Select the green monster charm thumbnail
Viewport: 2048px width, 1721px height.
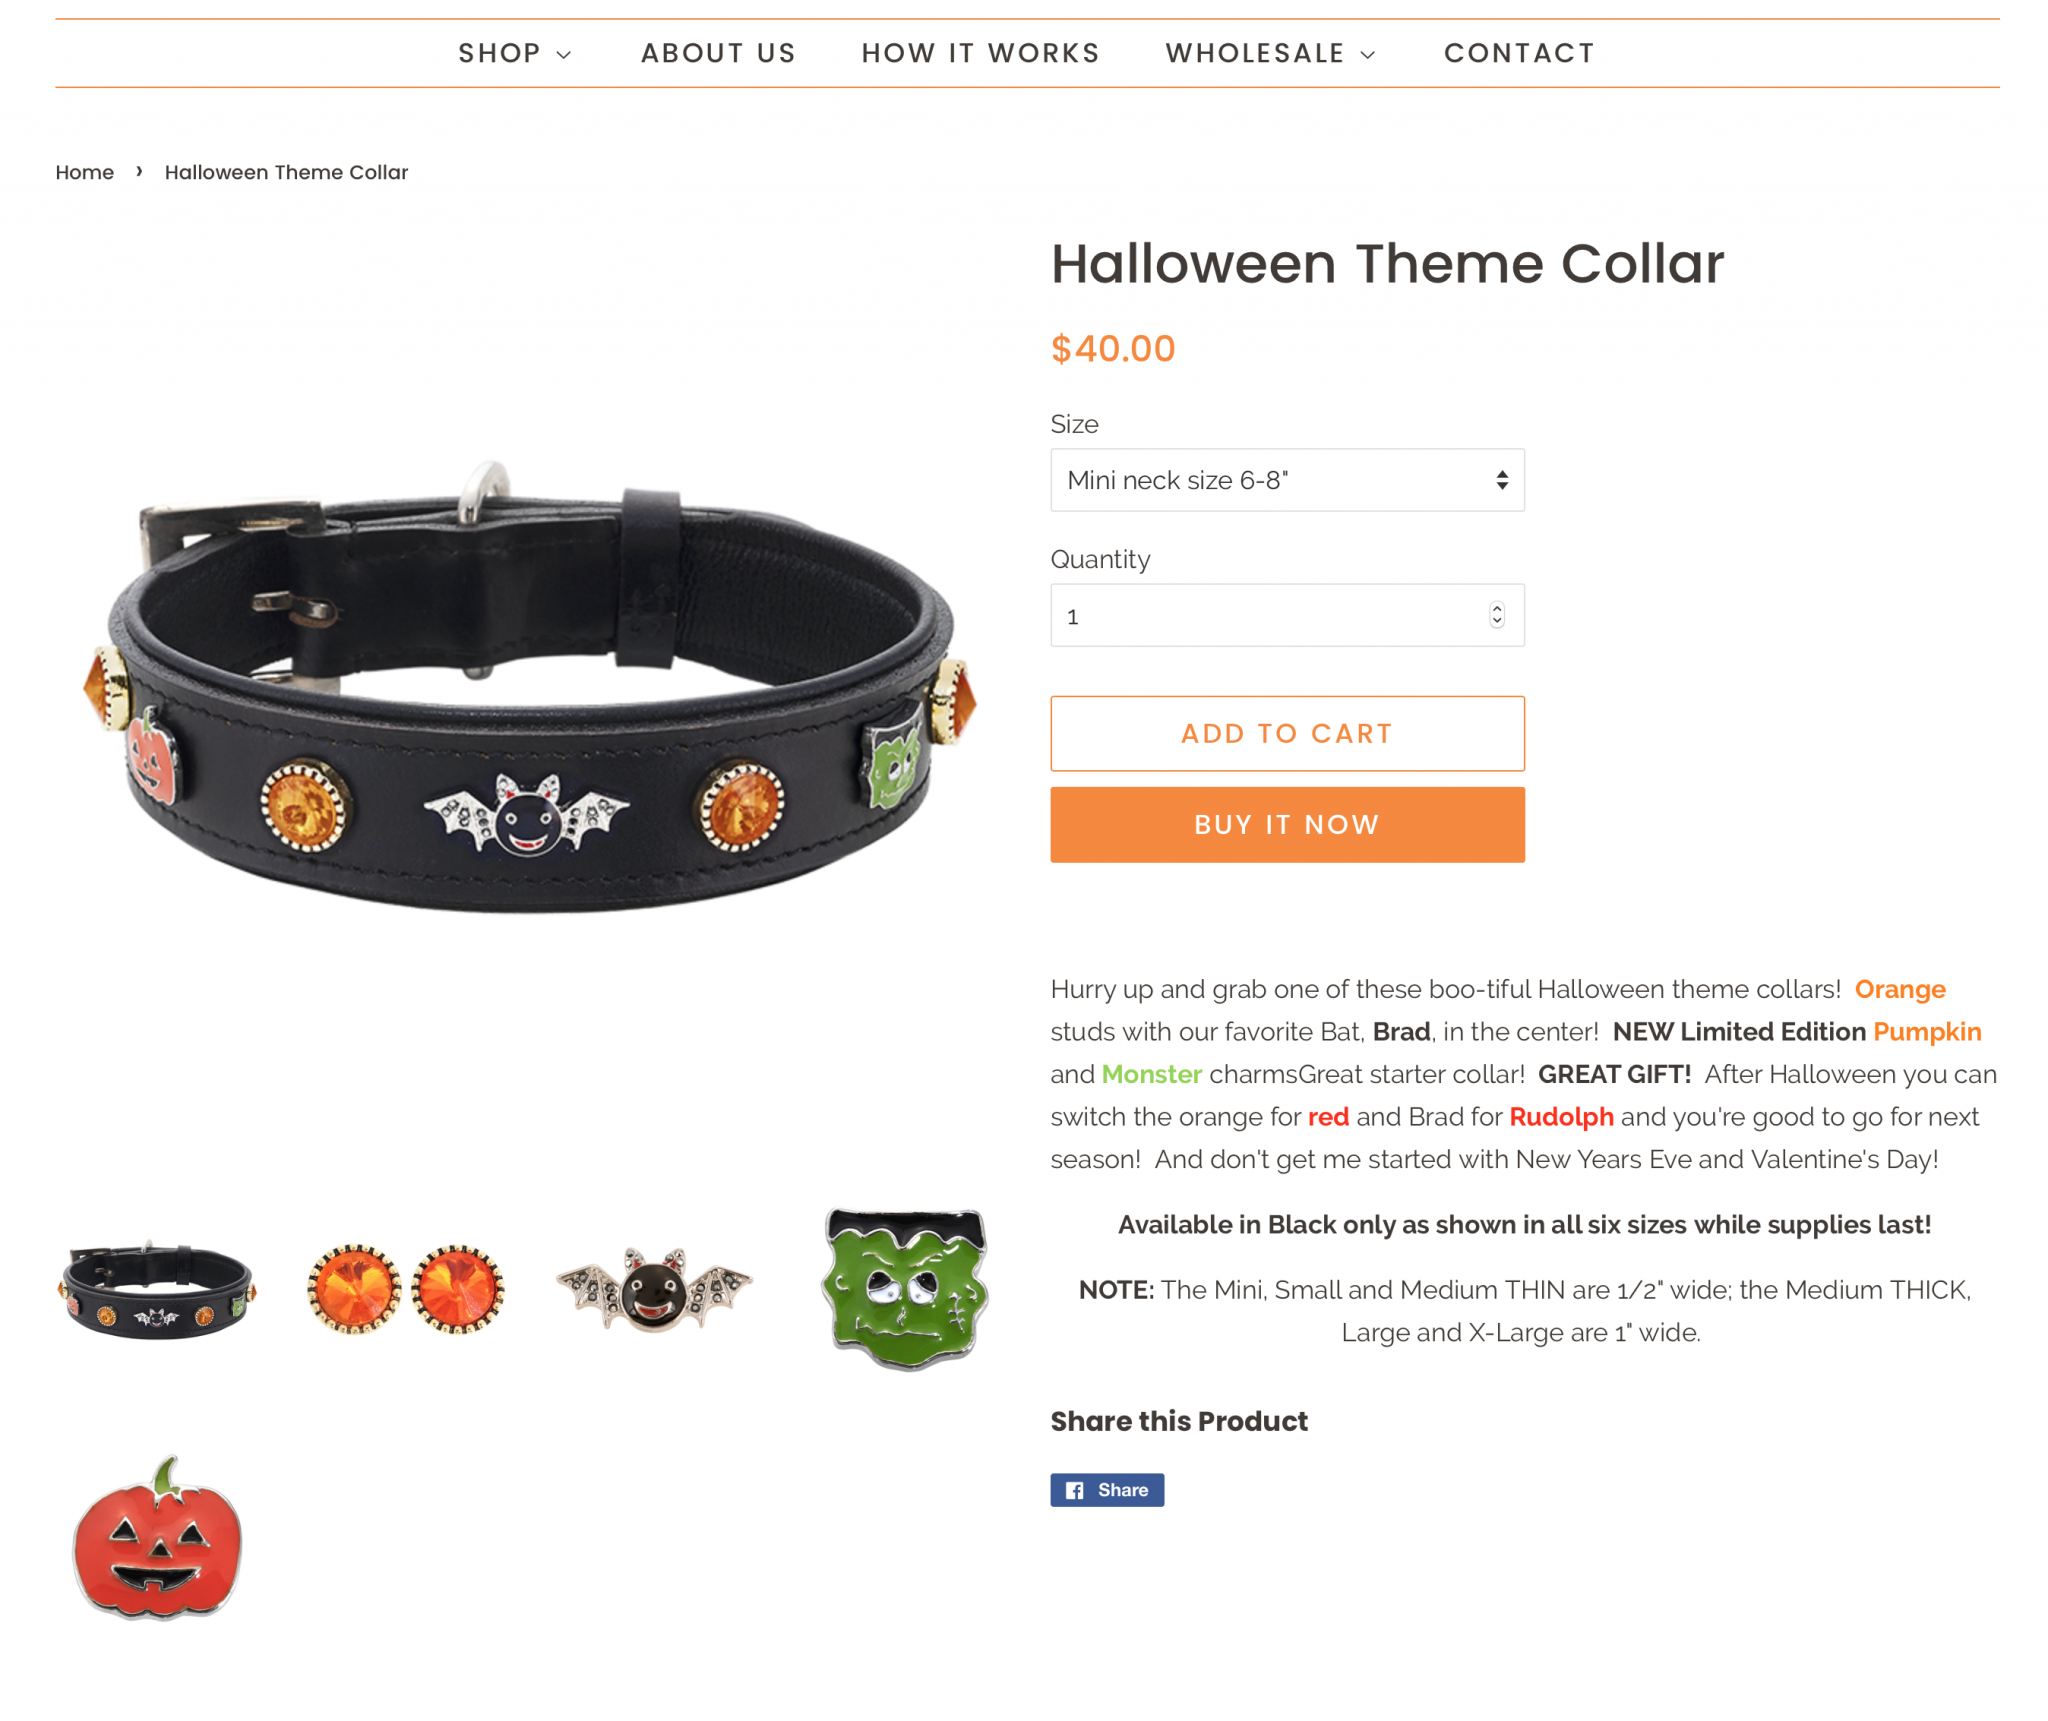click(x=904, y=1289)
